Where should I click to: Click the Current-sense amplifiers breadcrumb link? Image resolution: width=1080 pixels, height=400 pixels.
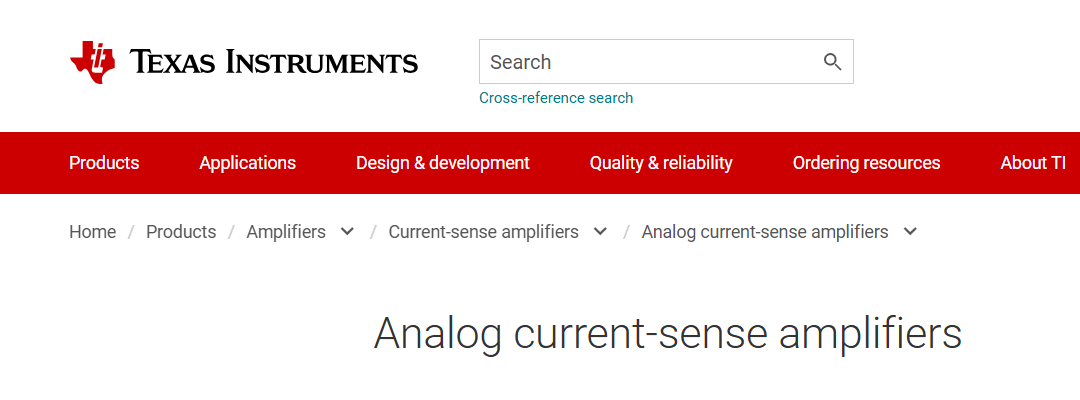tap(483, 232)
